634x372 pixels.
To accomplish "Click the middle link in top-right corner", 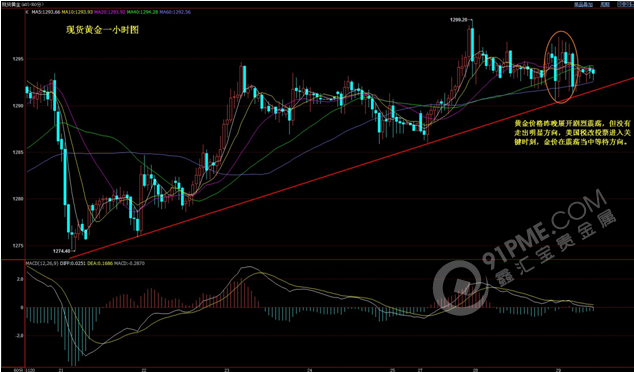I will [x=605, y=5].
